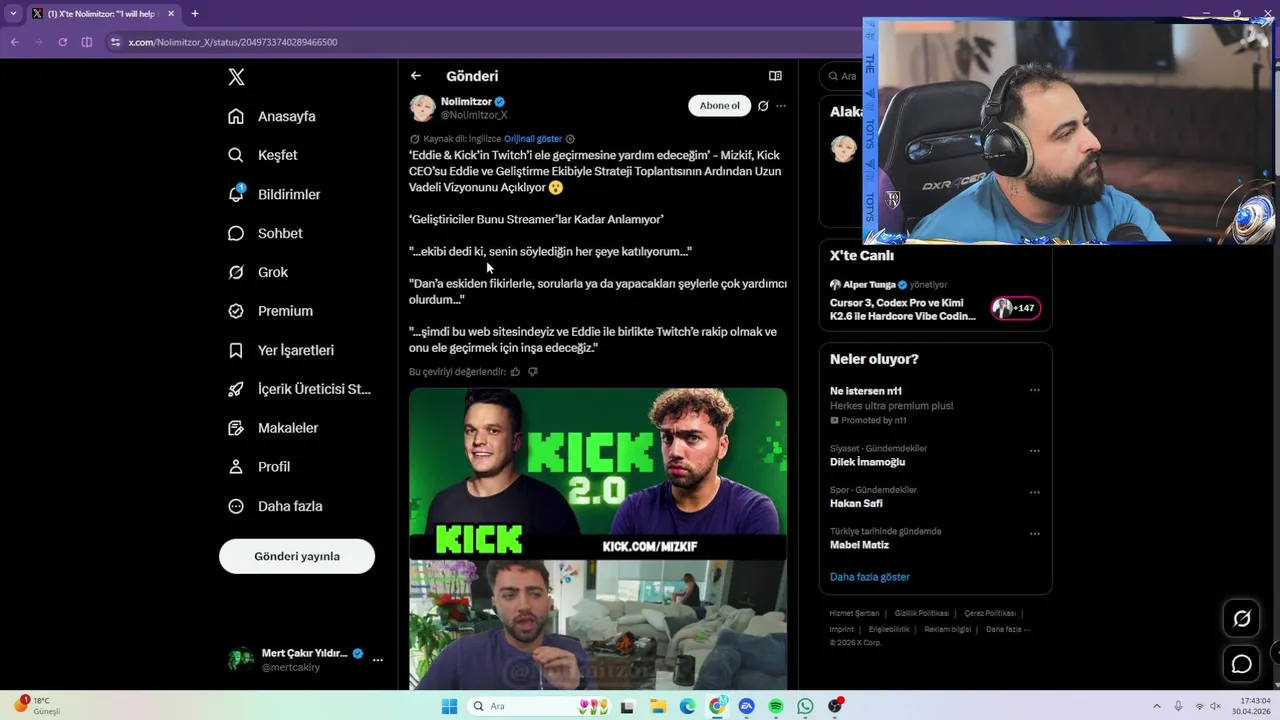
Task: Go back using the post arrow
Action: [416, 76]
